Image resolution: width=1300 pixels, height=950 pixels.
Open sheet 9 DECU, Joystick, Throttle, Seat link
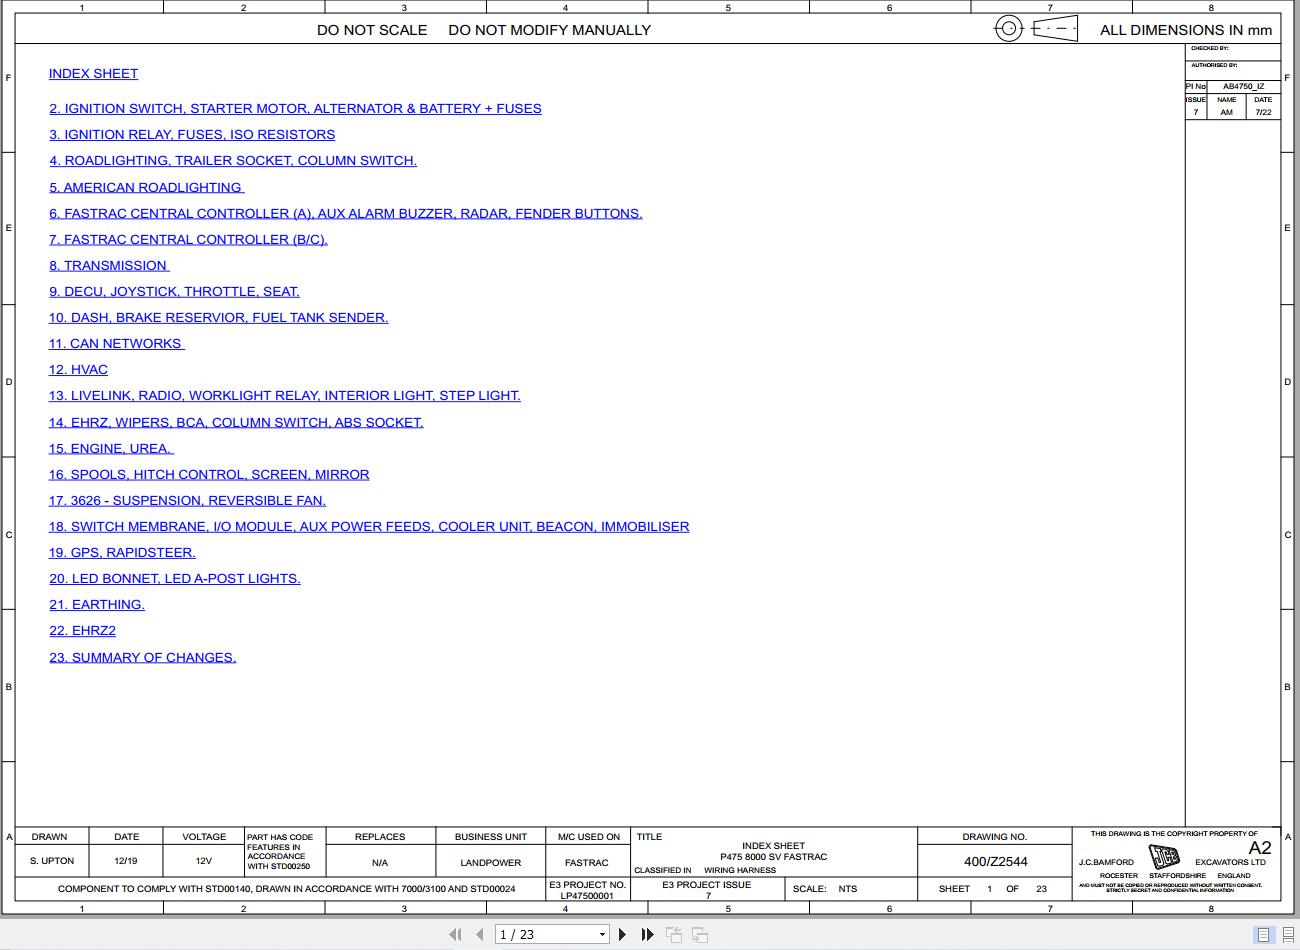[174, 291]
